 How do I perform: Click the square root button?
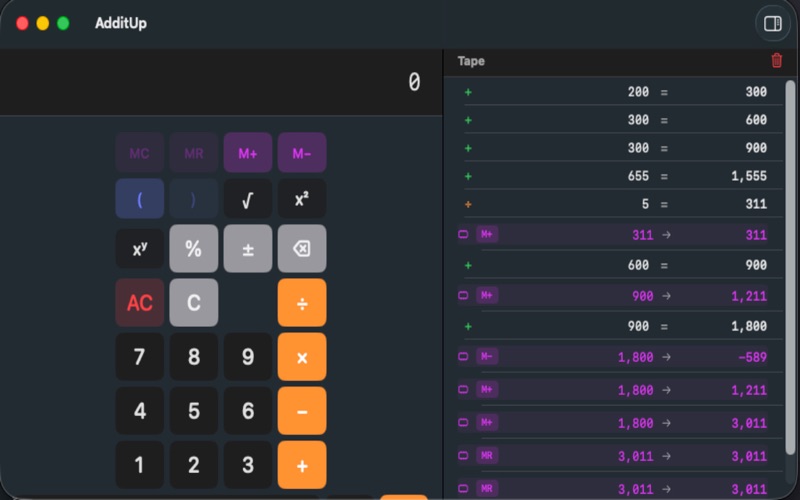point(247,199)
